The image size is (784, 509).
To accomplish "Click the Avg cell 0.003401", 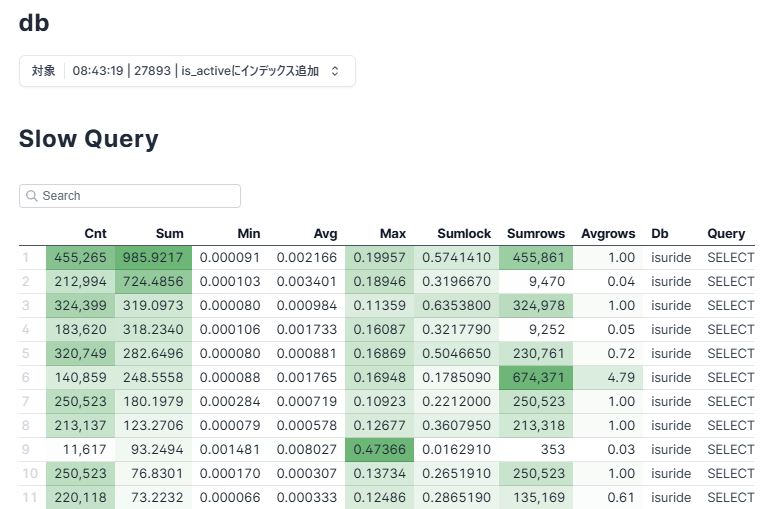I will (307, 282).
